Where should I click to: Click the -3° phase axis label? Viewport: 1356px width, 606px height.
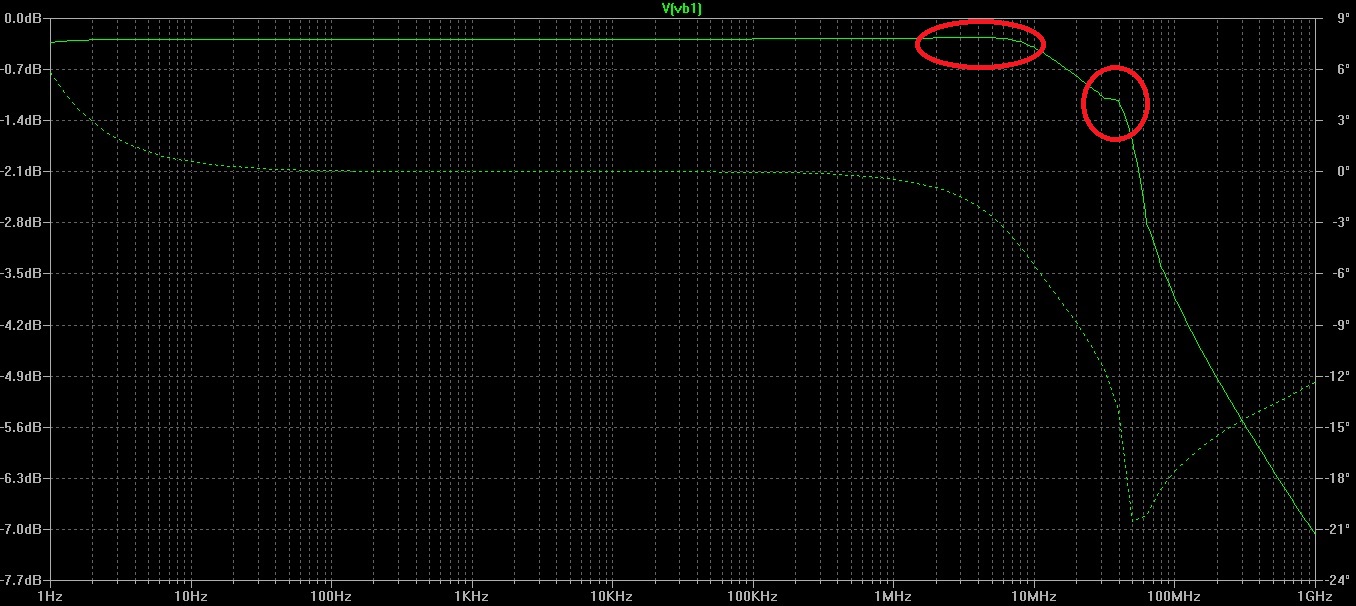1338,222
